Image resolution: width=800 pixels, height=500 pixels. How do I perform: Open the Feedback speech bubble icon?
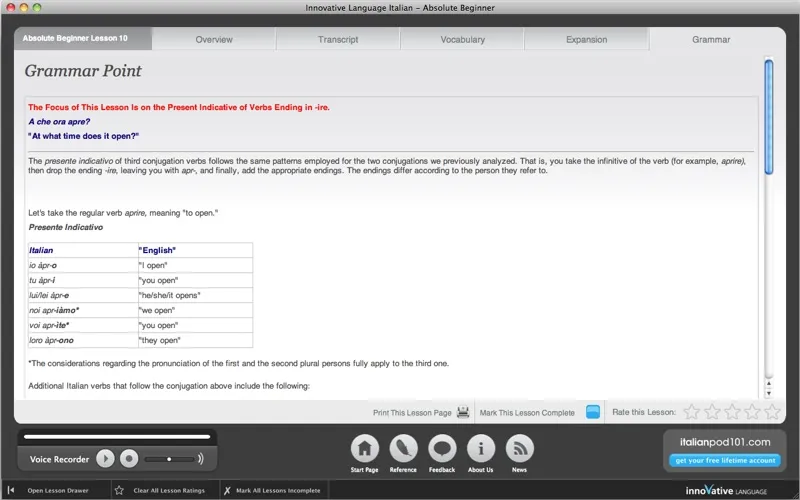click(x=442, y=448)
